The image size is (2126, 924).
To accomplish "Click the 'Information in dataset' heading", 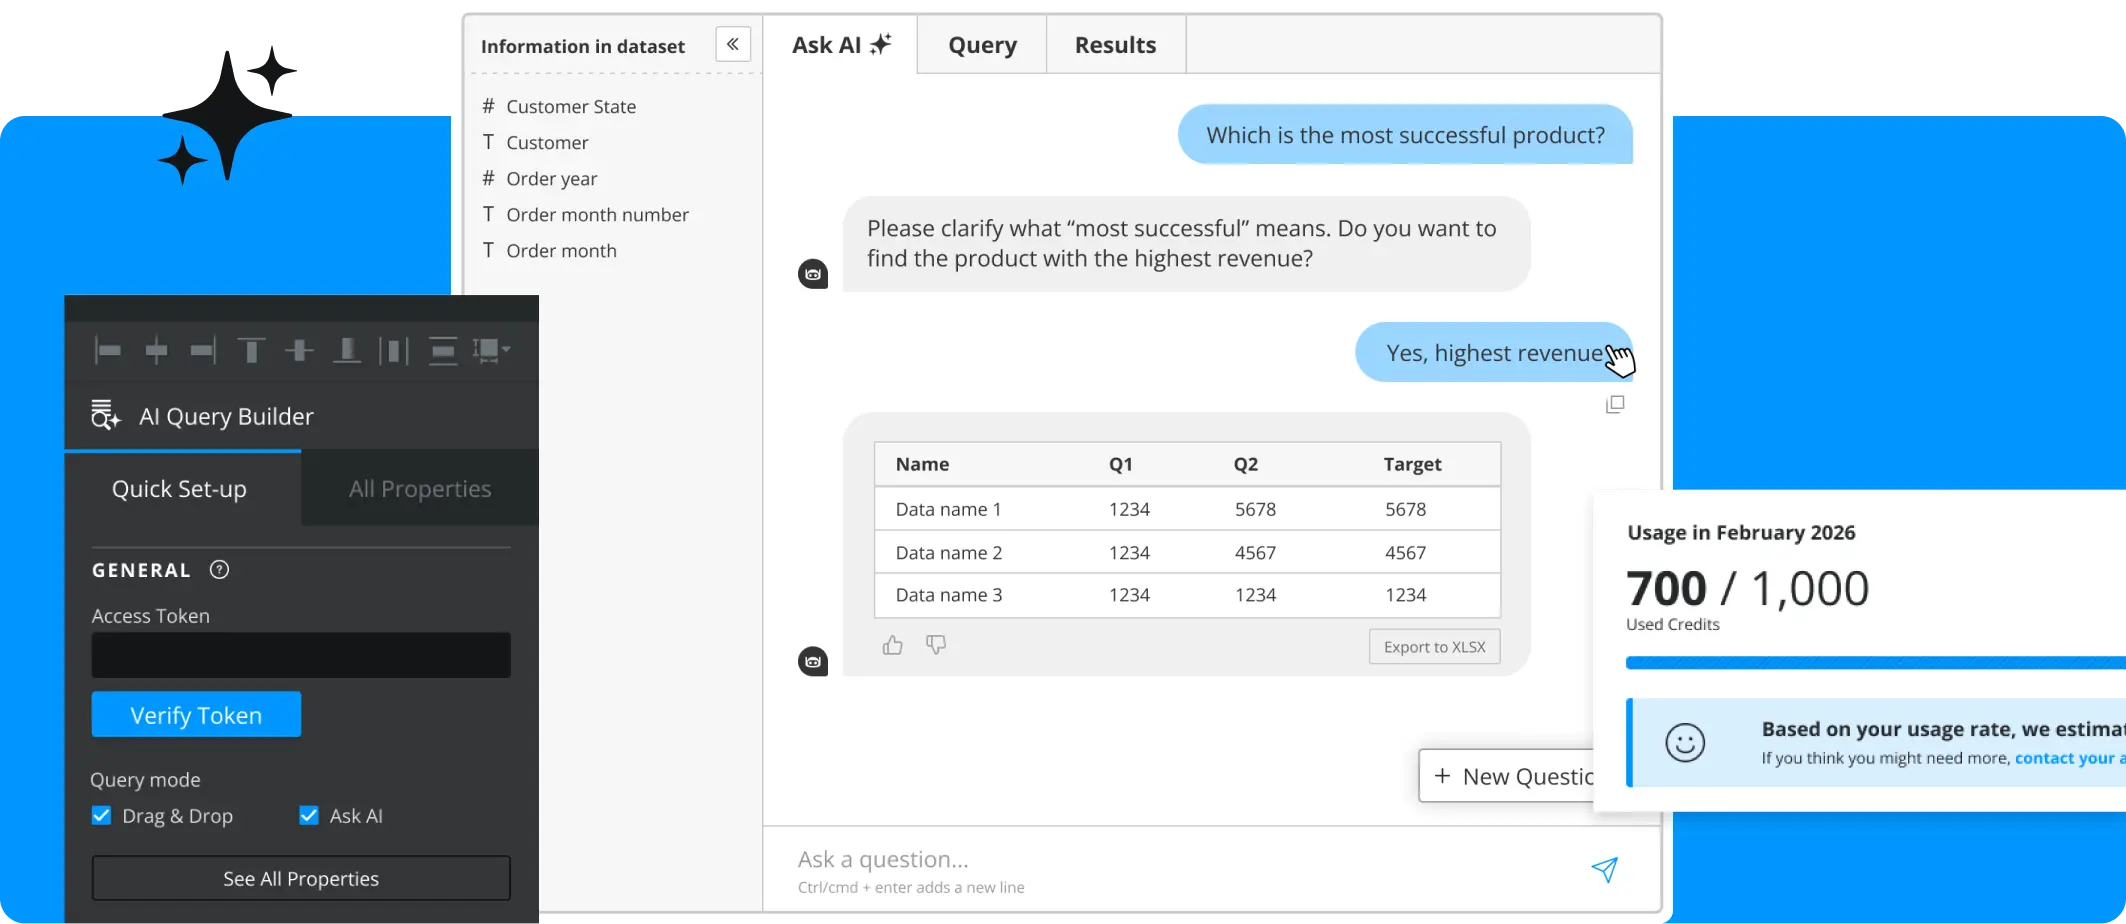I will point(583,46).
